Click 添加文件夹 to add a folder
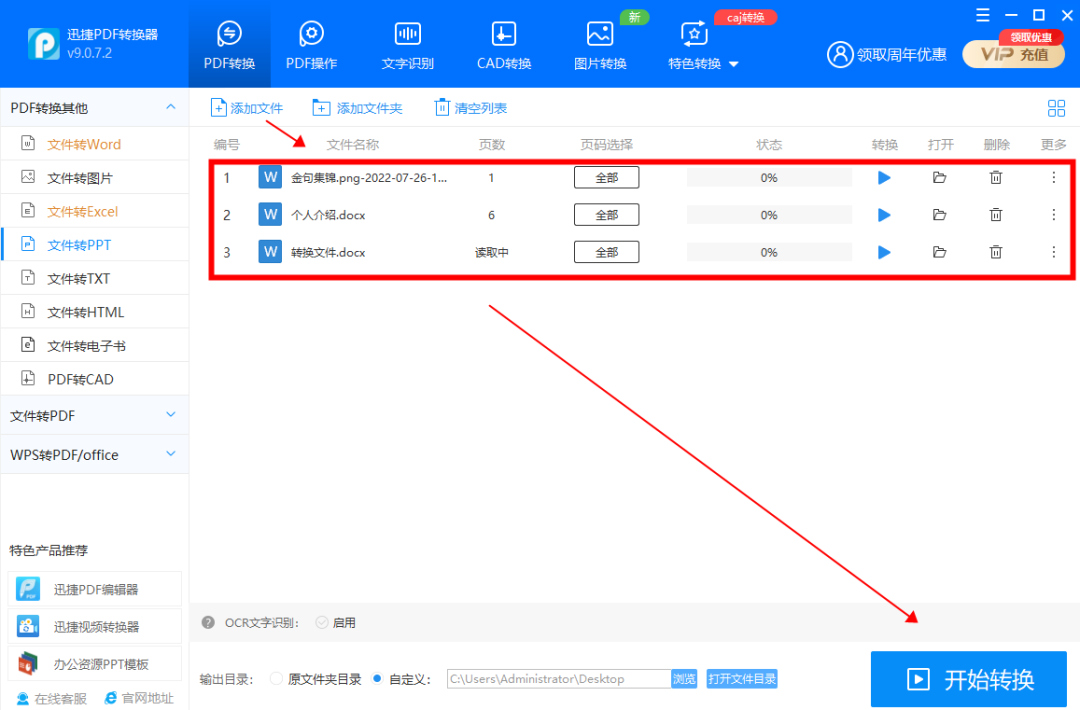Image resolution: width=1080 pixels, height=710 pixels. tap(357, 108)
